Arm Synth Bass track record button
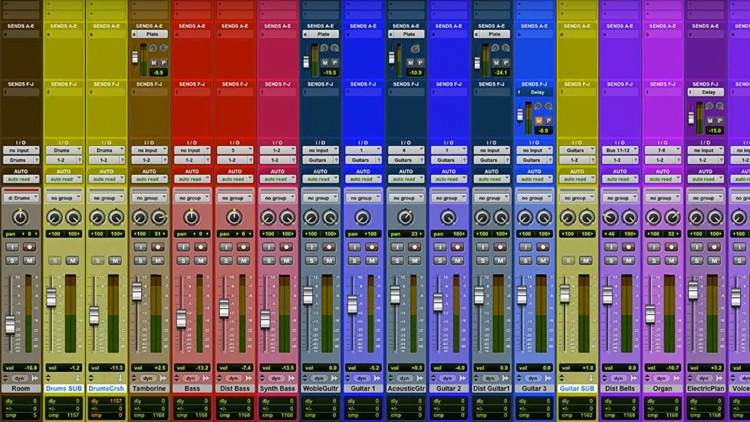The width and height of the screenshot is (750, 422). pos(287,247)
